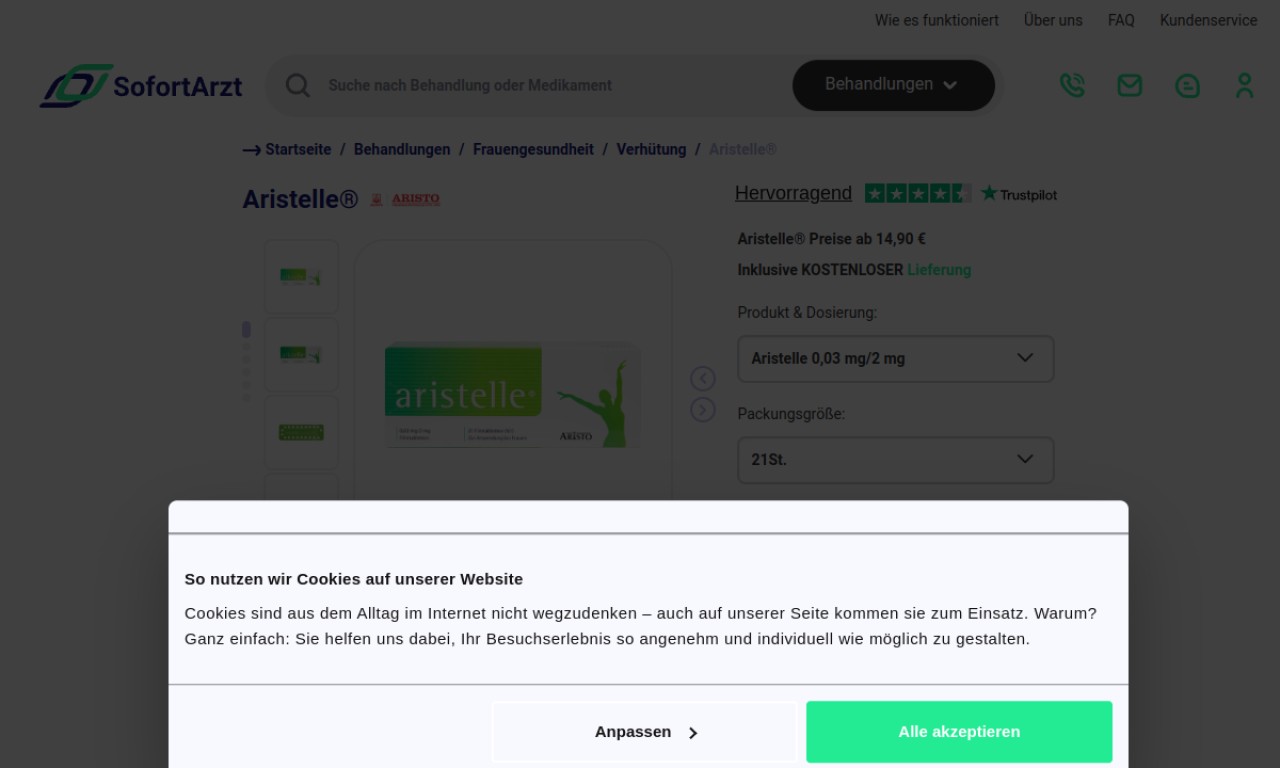This screenshot has width=1280, height=768.
Task: Click the SofortArzt logo
Action: [141, 86]
